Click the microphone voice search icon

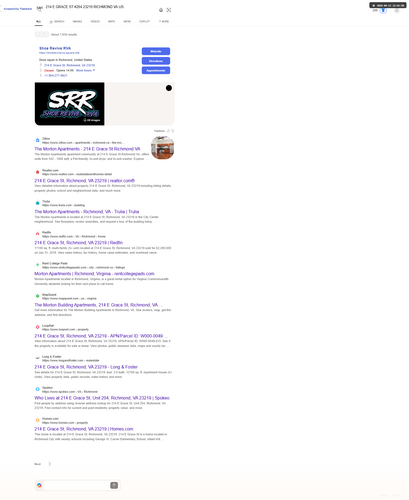(x=161, y=10)
